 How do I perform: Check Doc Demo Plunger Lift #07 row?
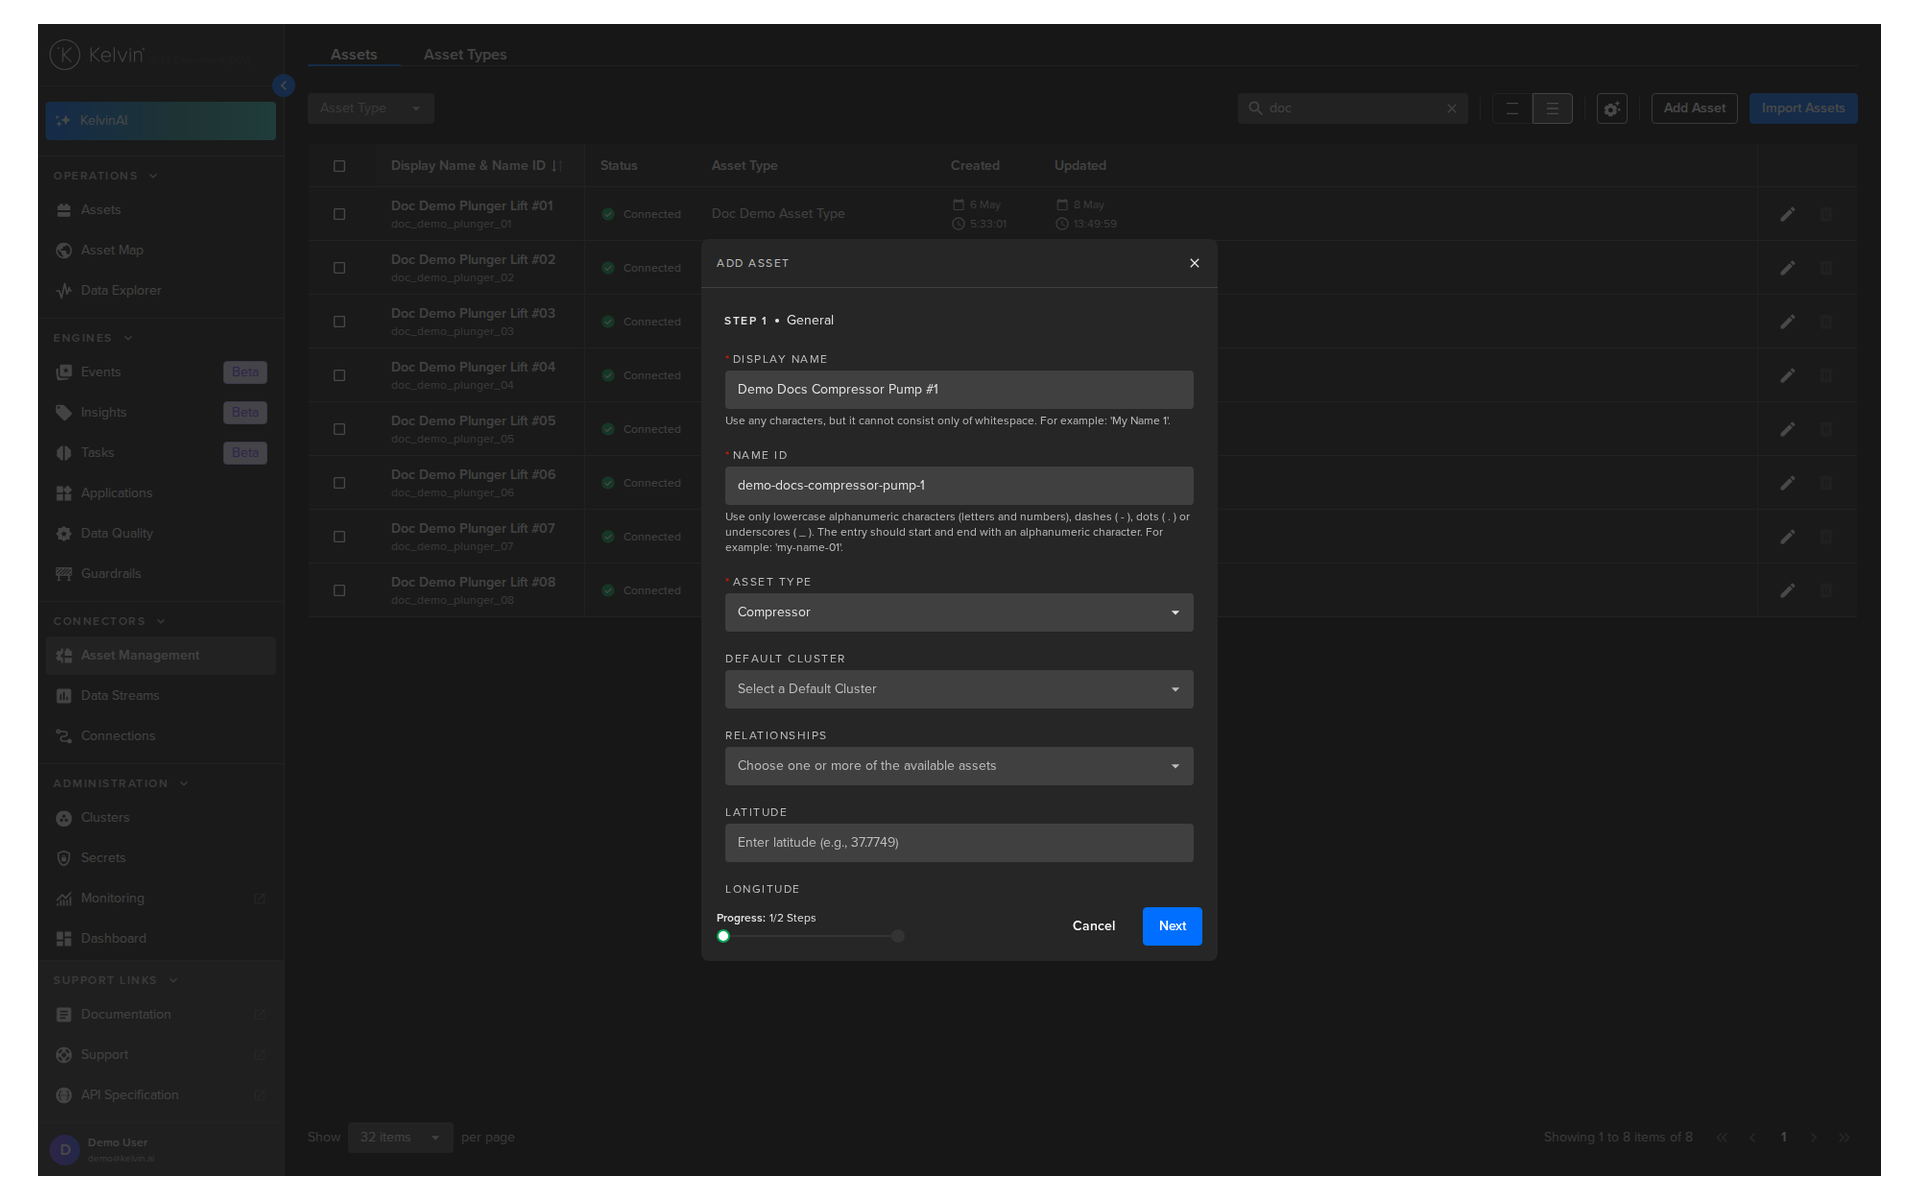point(339,537)
